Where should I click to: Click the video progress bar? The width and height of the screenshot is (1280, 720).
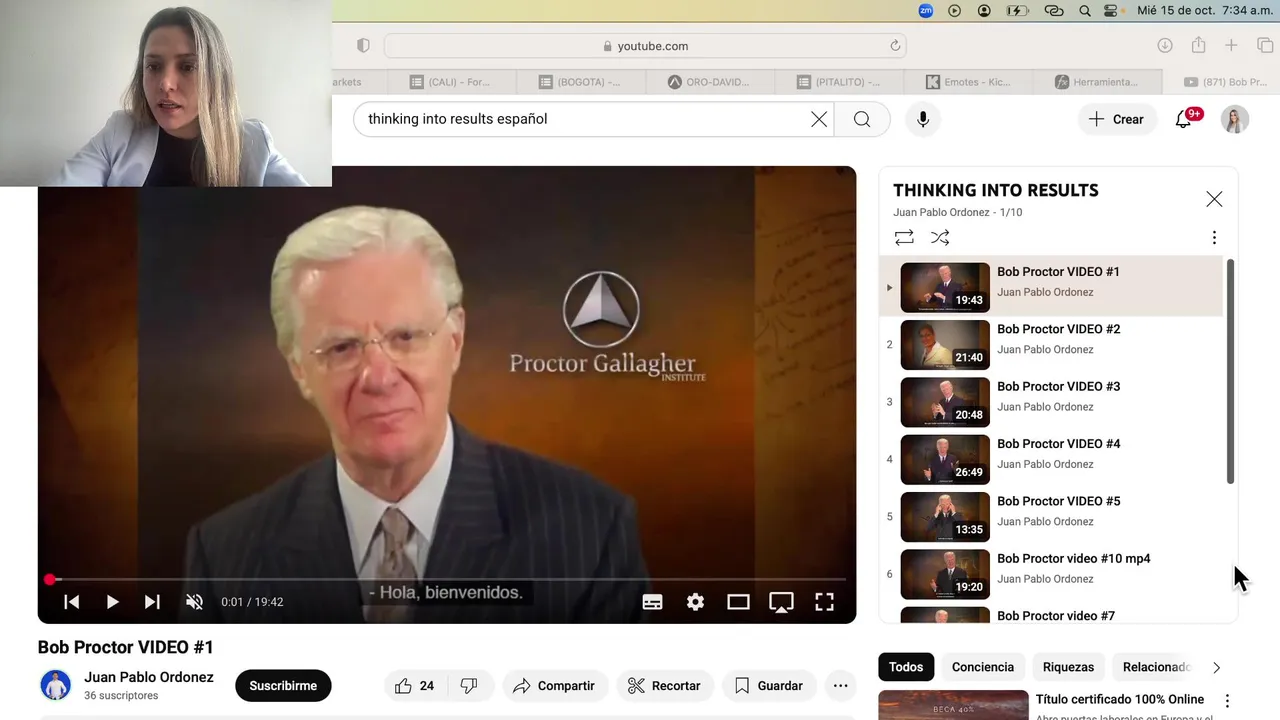pyautogui.click(x=447, y=579)
